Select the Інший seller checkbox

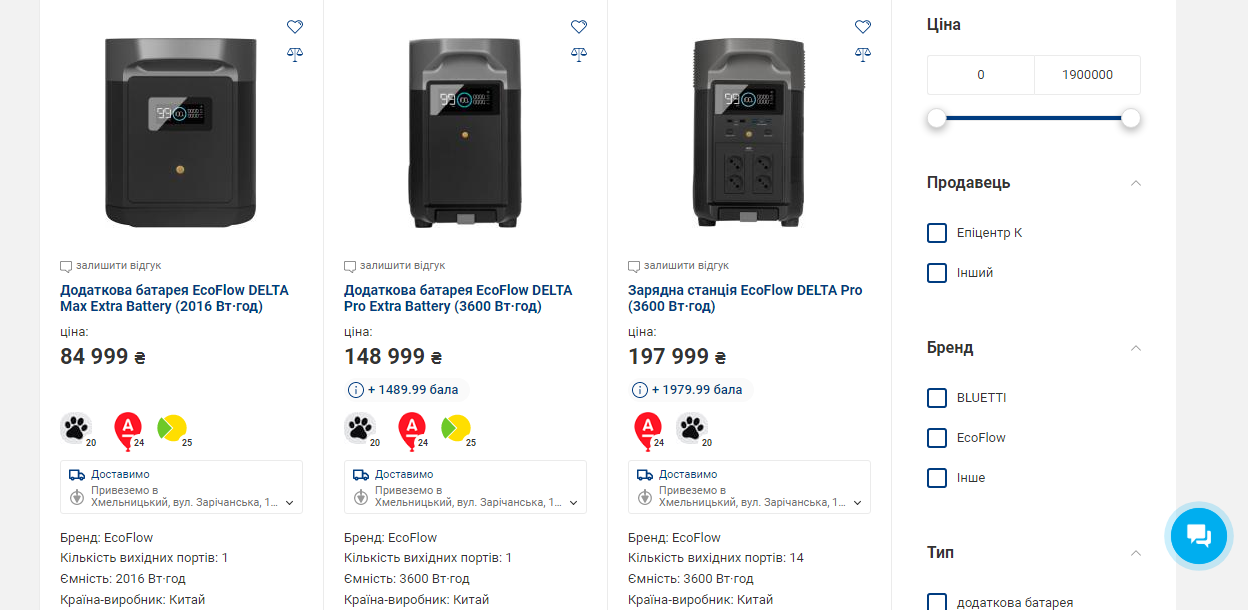tap(937, 273)
